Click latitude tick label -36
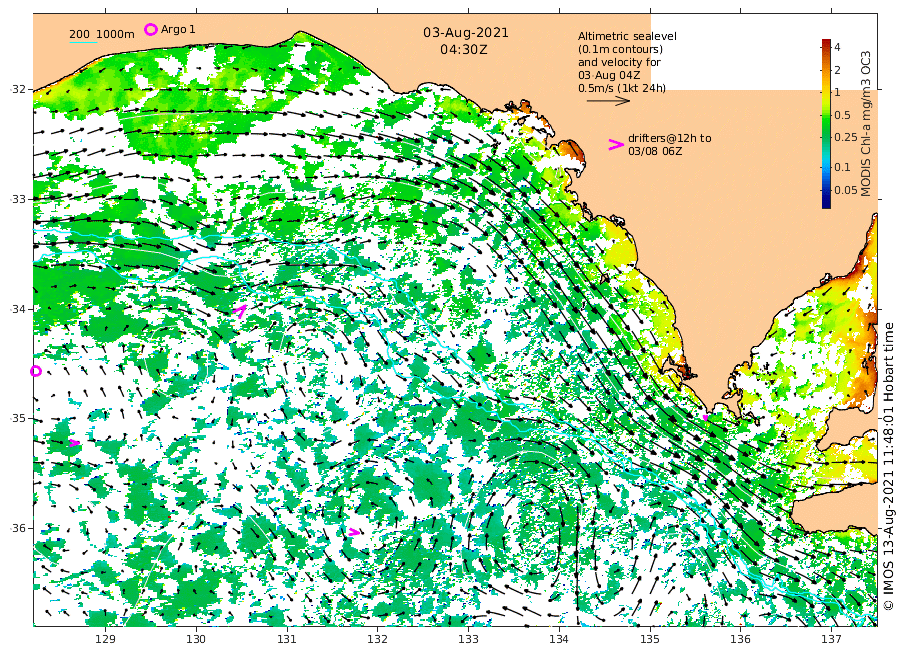The image size is (900, 660). coord(18,528)
